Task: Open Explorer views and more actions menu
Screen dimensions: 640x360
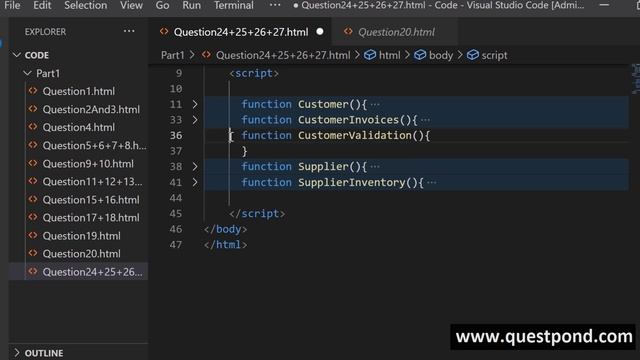Action: 129,31
